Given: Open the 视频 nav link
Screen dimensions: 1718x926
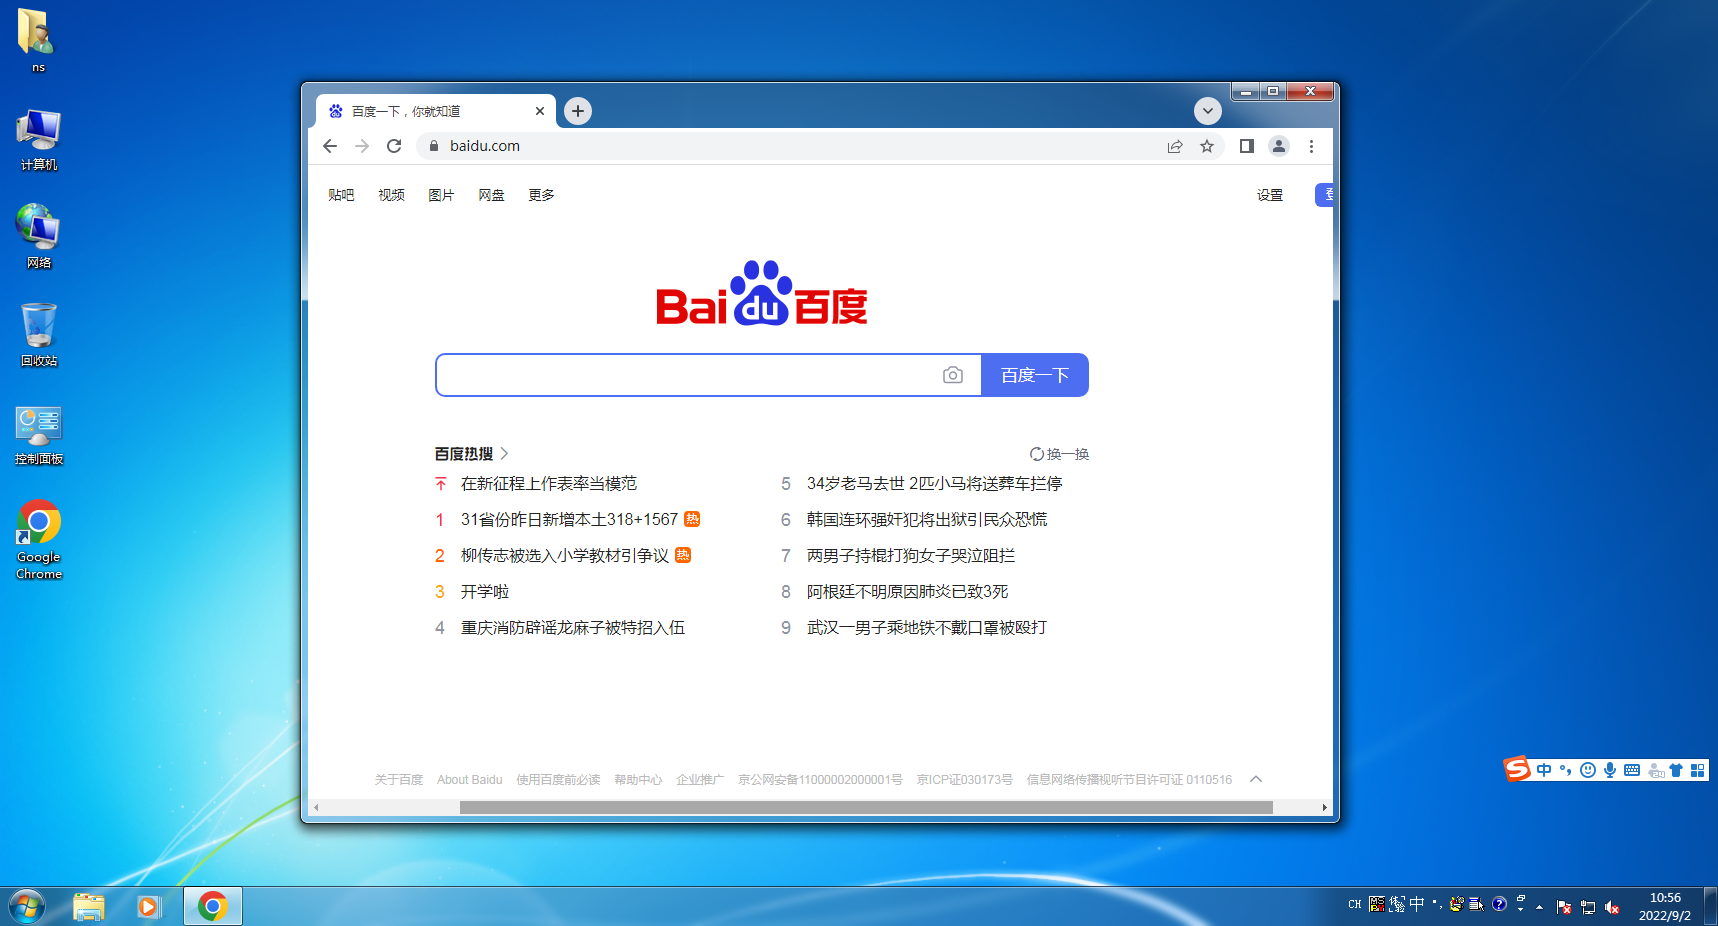Looking at the screenshot, I should tap(391, 195).
